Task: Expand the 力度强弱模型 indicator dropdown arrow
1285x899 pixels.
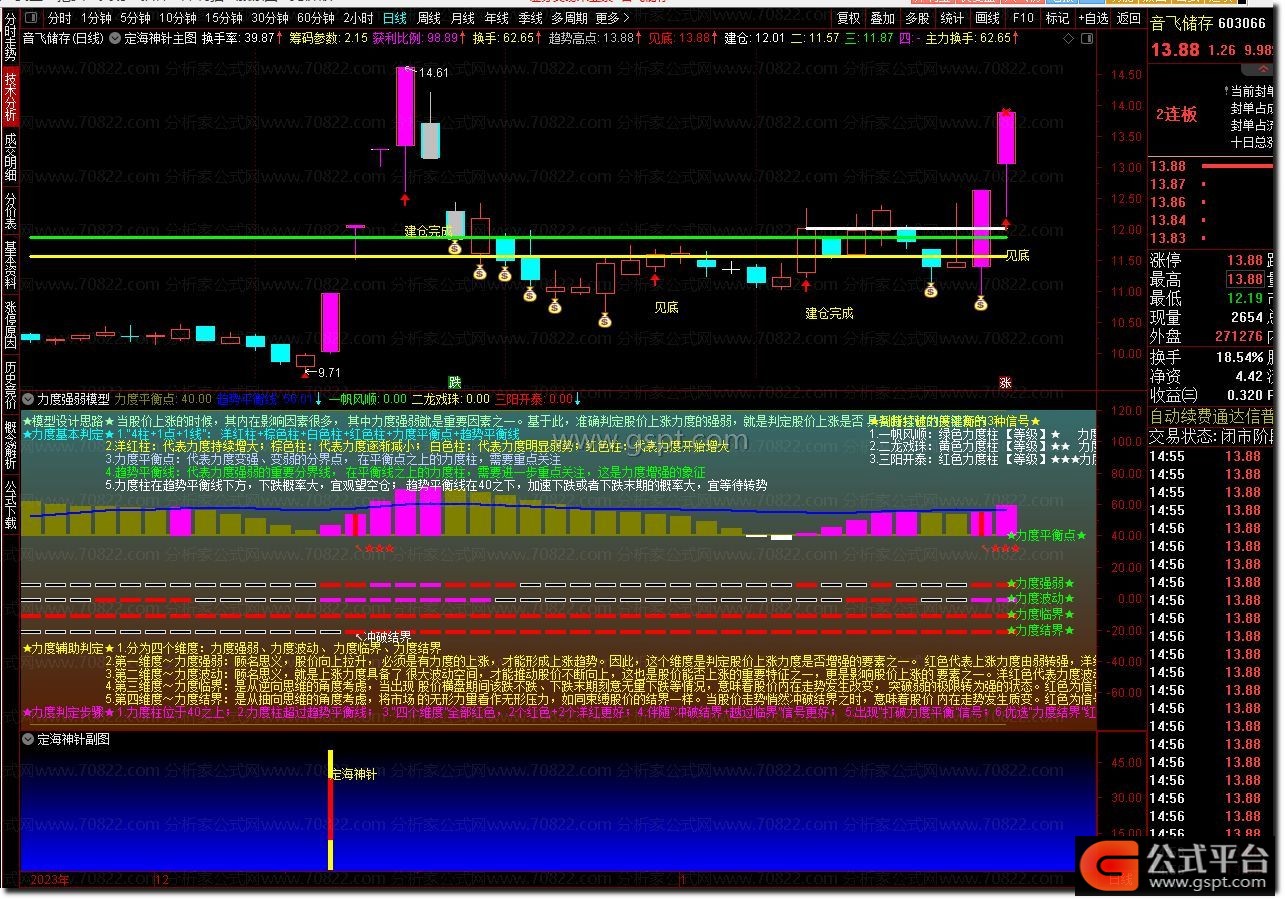Action: (x=28, y=398)
